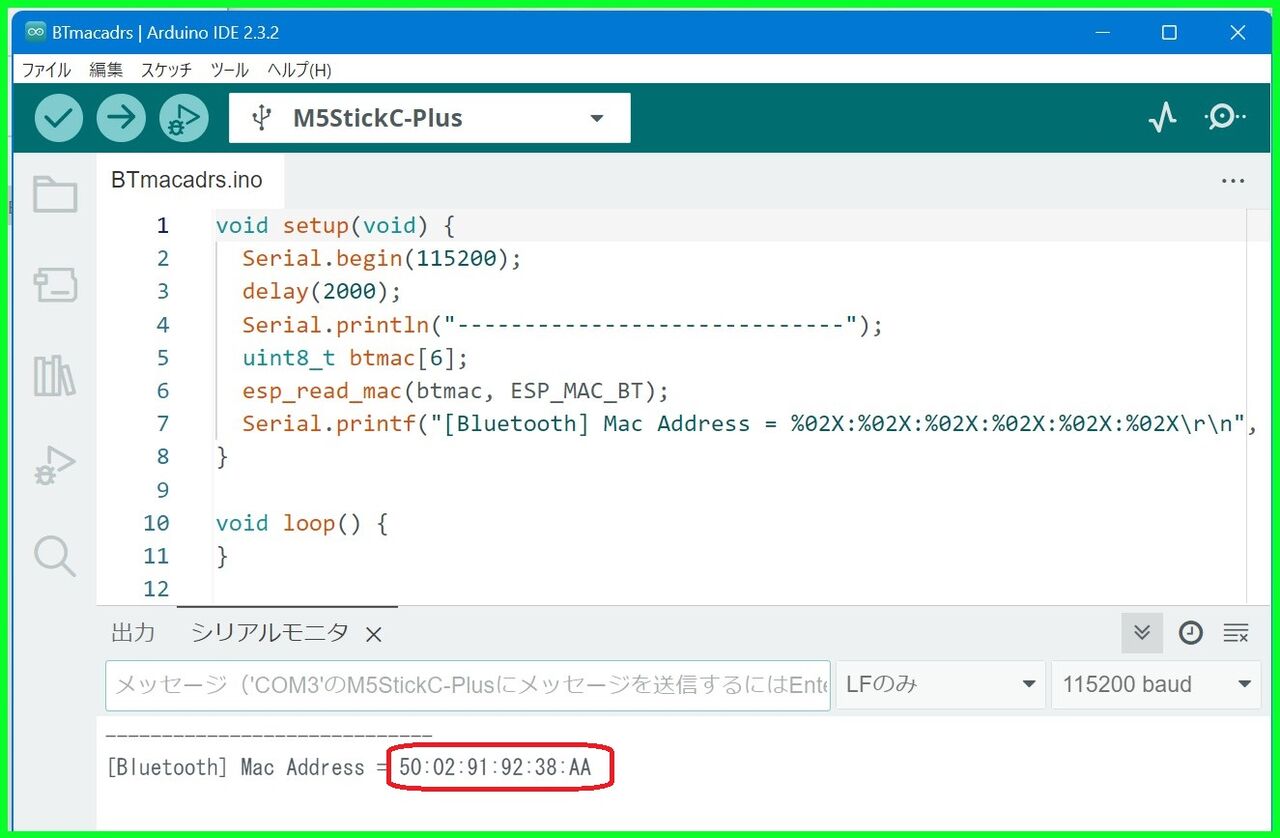Click the delay(2000) code line

click(321, 291)
